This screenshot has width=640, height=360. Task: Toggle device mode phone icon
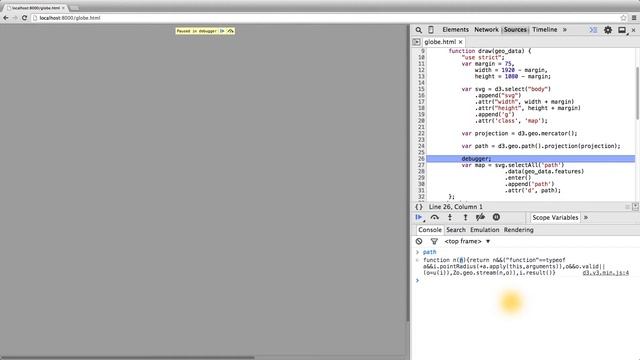point(431,30)
